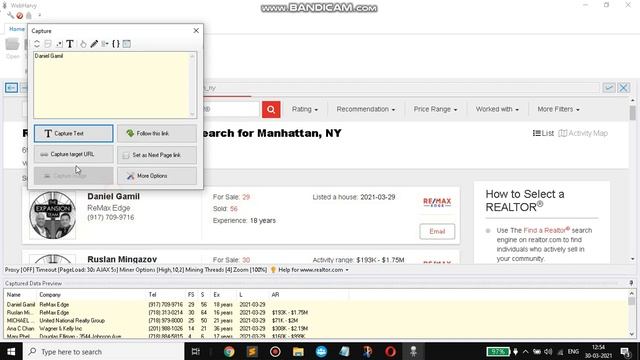Open File Explorer from the taskbar
640x360 pixels.
click(298, 351)
